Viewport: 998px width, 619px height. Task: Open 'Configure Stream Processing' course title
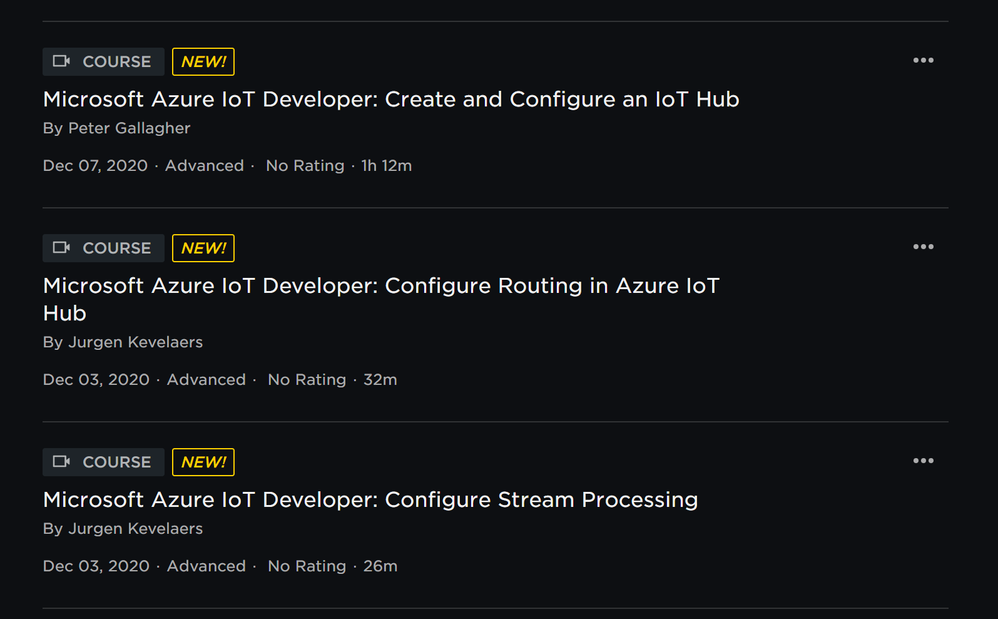(370, 499)
